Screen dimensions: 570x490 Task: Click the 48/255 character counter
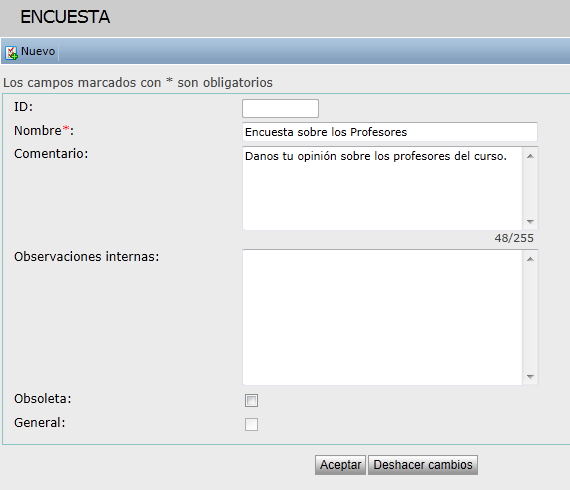(514, 238)
